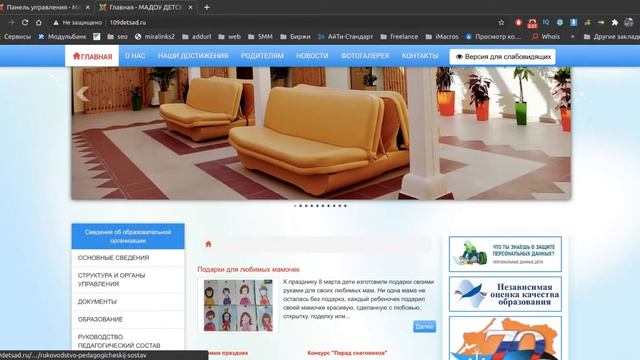Open the red adblock extension icon
Screen dimensions: 640x360
point(518,22)
